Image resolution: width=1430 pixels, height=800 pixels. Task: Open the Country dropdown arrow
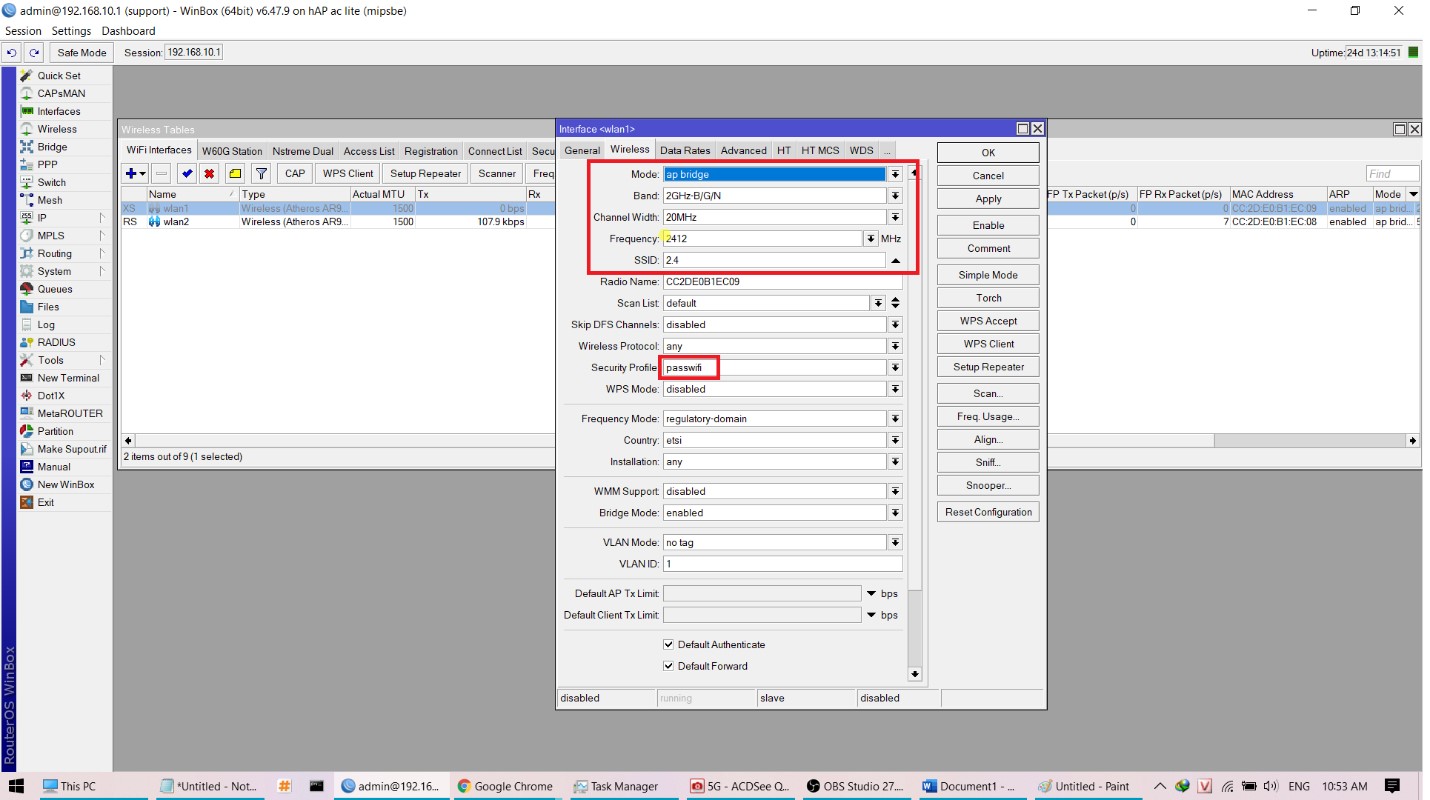click(x=895, y=440)
